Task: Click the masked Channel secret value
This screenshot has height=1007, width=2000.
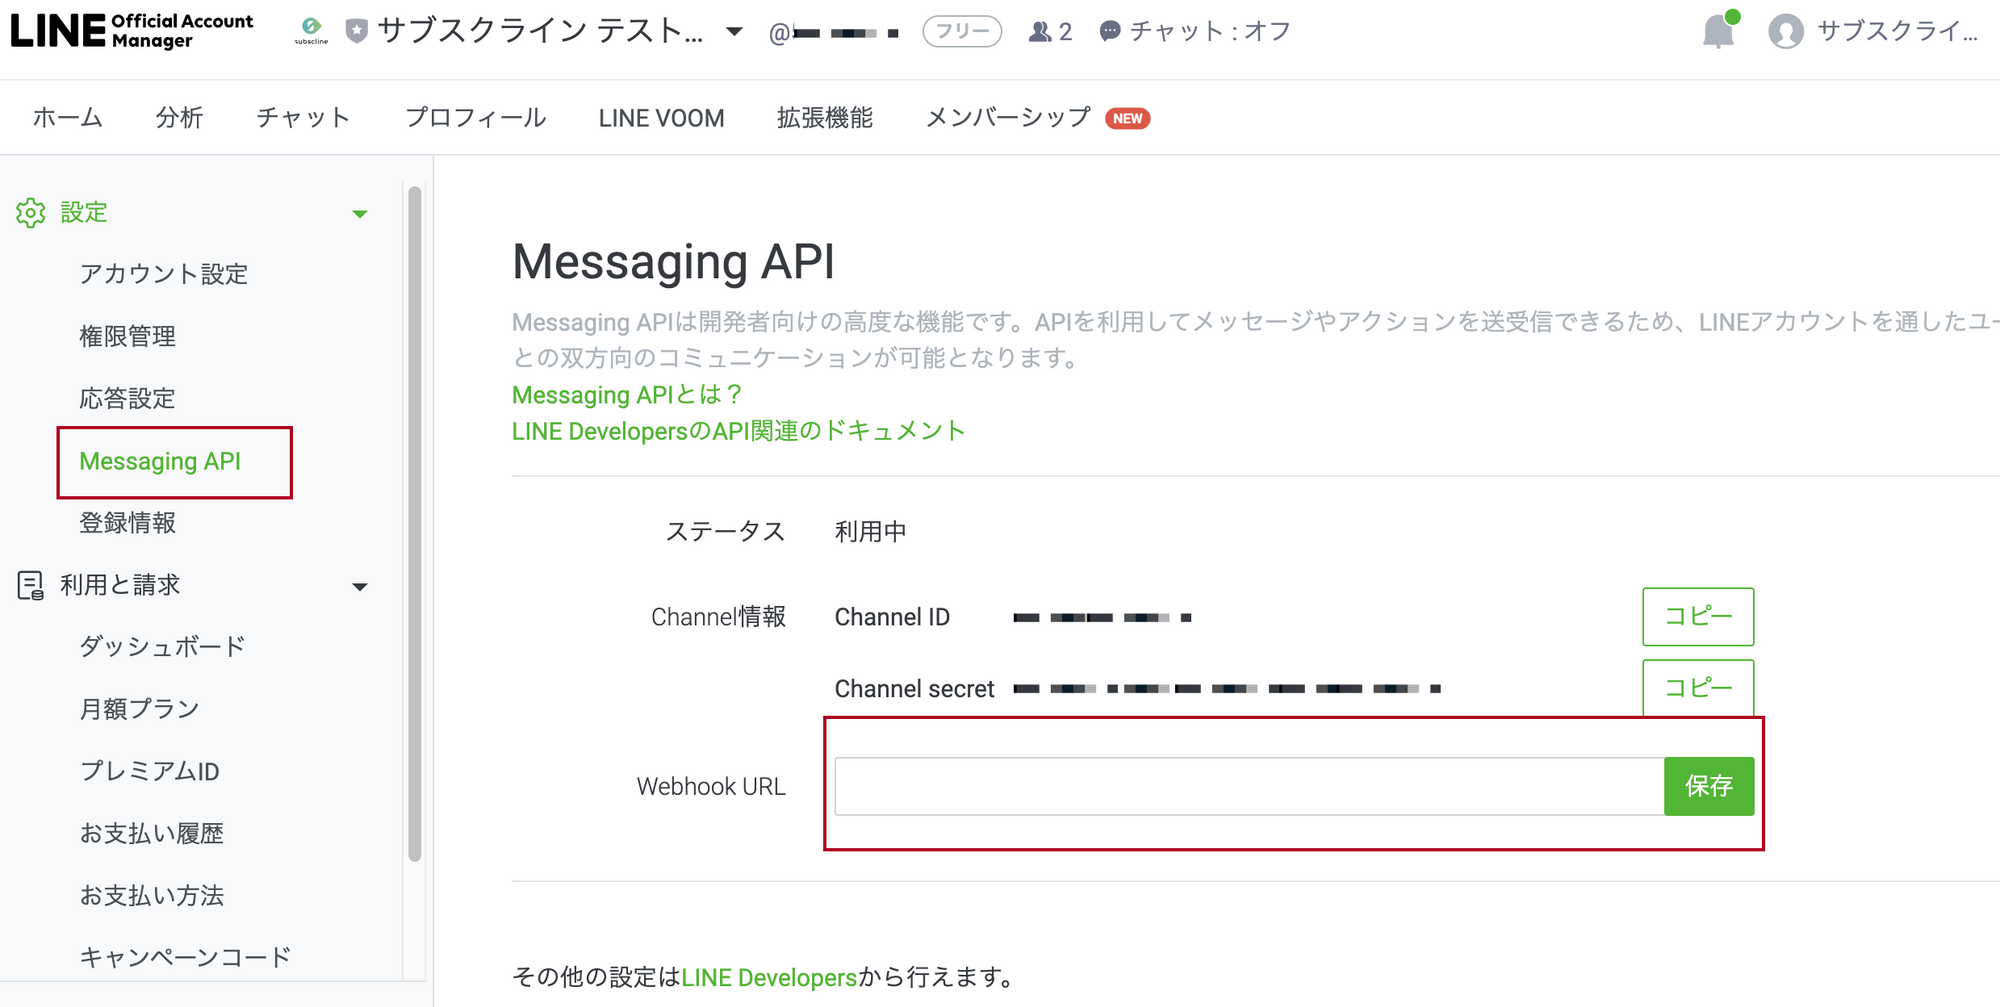Action: pyautogui.click(x=1227, y=689)
